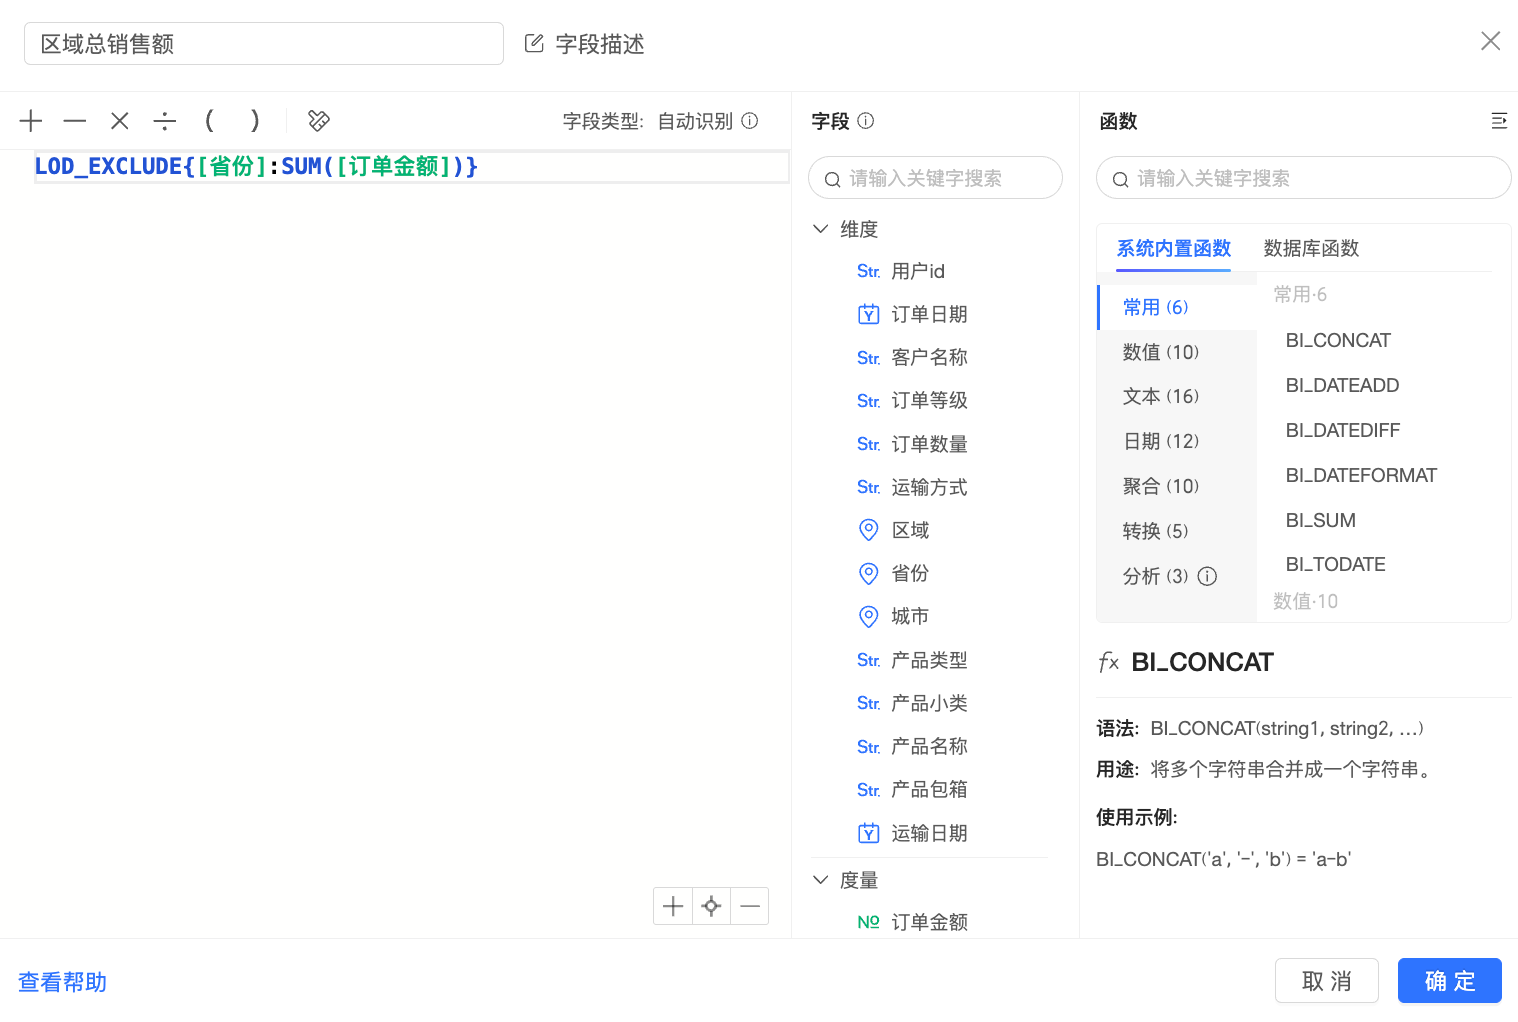The width and height of the screenshot is (1518, 1022).
Task: Choose the BI_SUM function
Action: [1321, 520]
